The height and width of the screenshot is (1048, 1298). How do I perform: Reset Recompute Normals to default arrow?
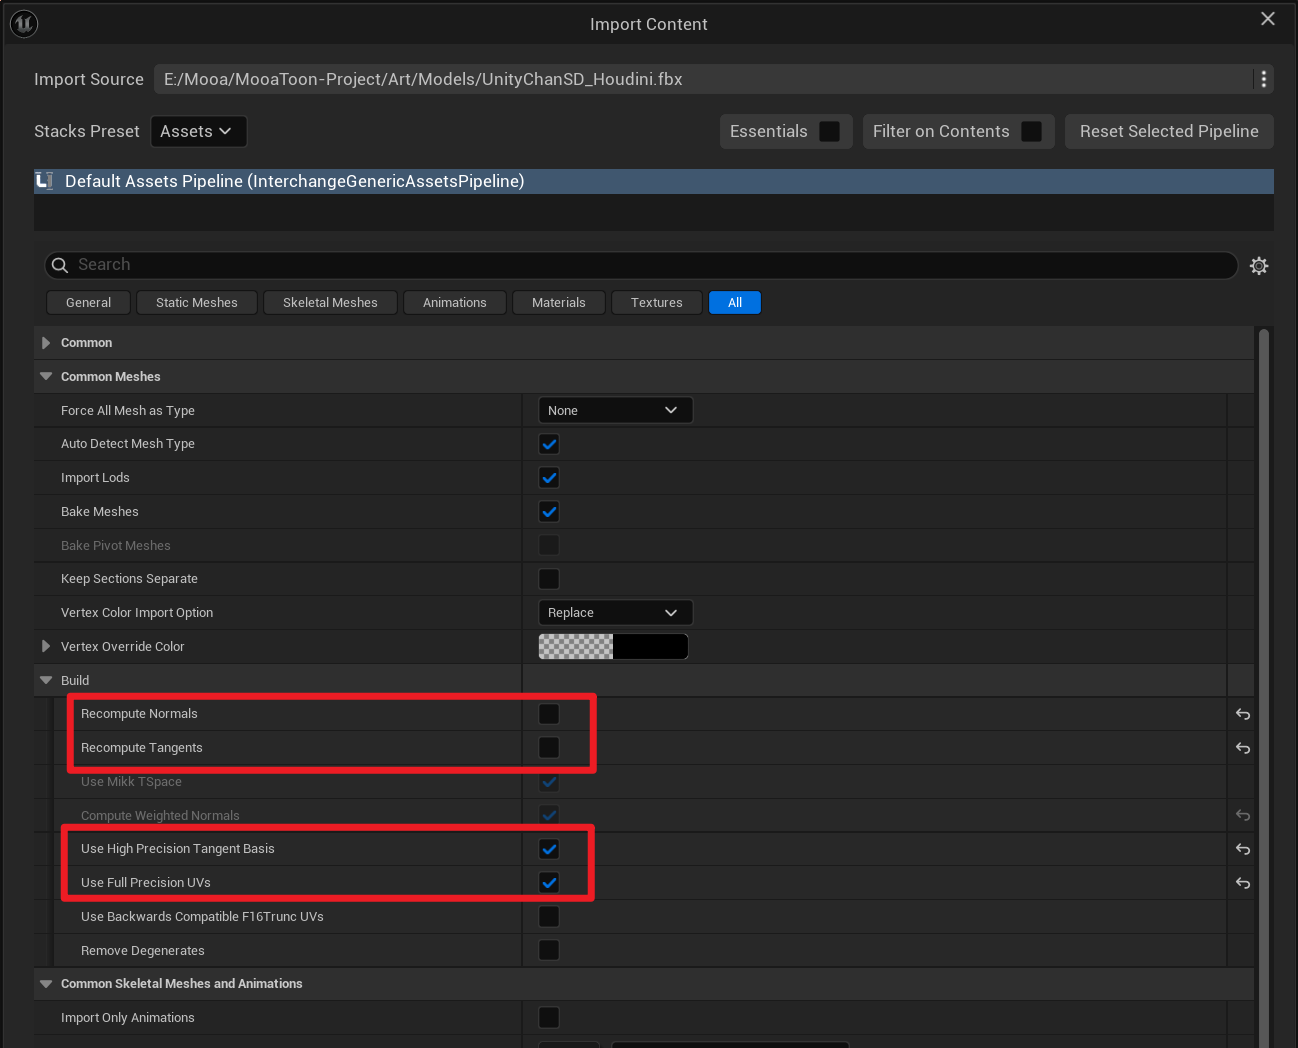[1242, 714]
